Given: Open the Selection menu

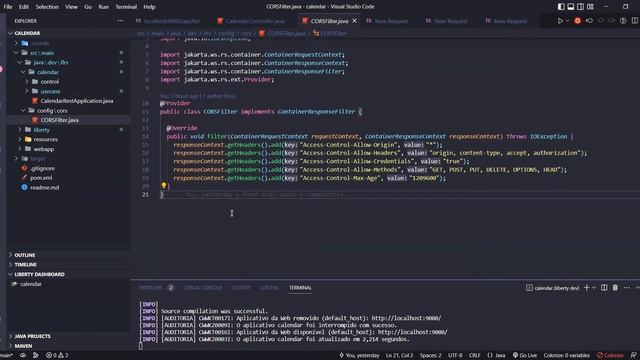Looking at the screenshot, I should pos(47,7).
